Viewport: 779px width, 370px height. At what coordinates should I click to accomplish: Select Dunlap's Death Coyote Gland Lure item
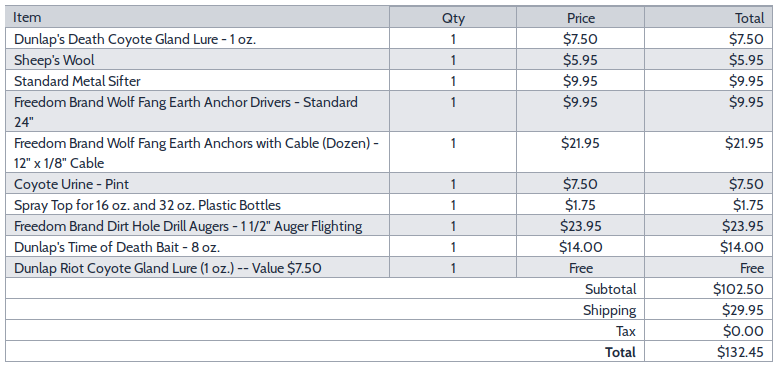pyautogui.click(x=135, y=39)
